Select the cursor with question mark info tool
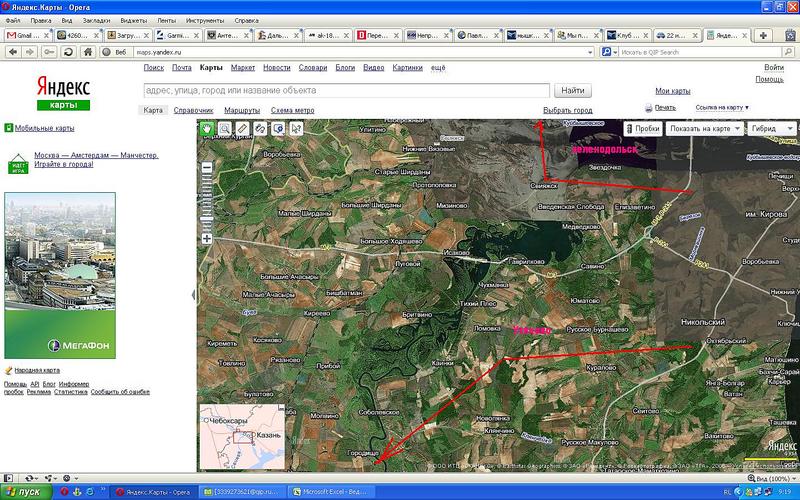 tap(296, 129)
